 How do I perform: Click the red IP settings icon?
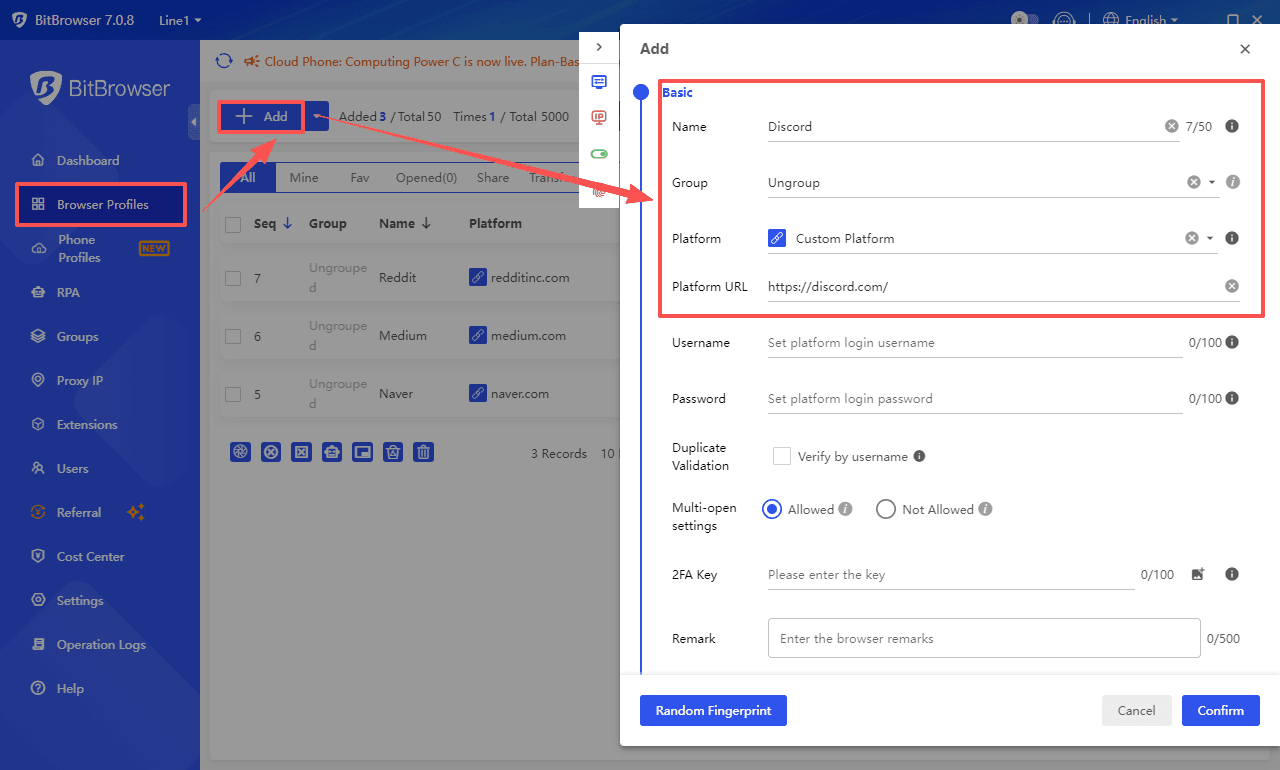(599, 117)
